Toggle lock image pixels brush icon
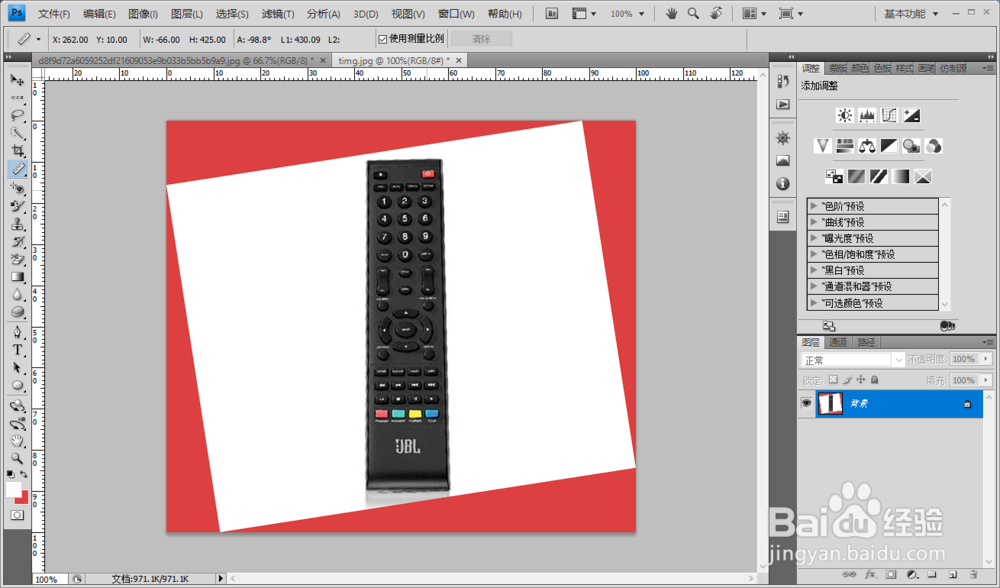The image size is (1000, 588). coord(847,379)
